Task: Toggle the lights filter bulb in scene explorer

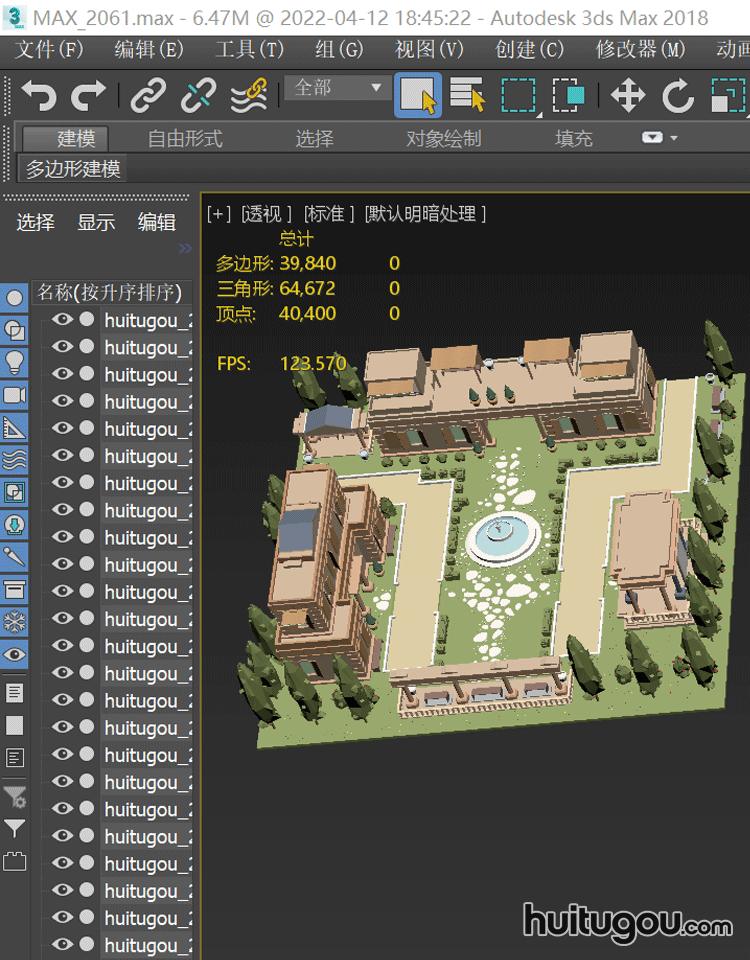Action: [x=15, y=362]
